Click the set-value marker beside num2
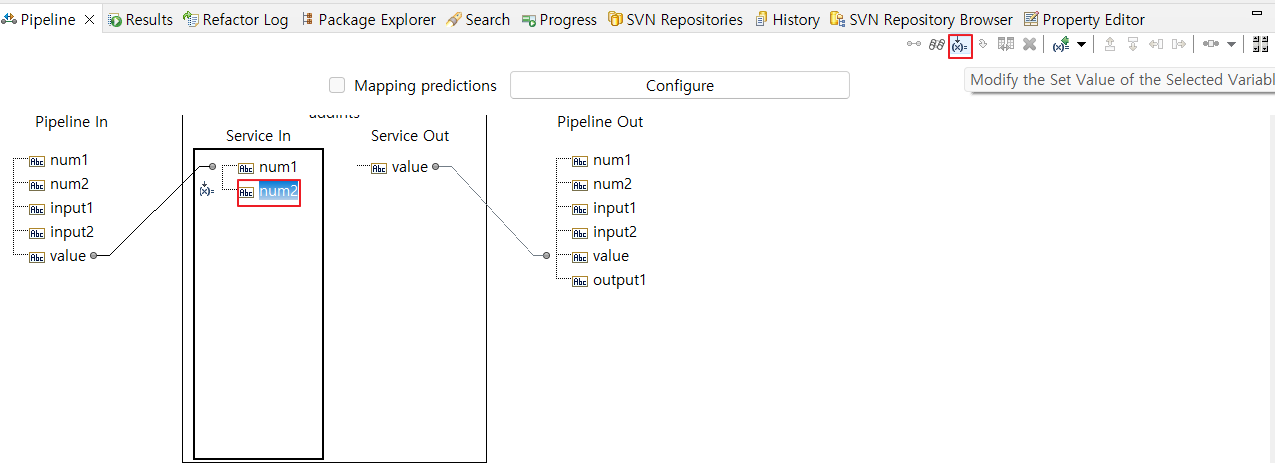This screenshot has height=466, width=1275. point(207,189)
